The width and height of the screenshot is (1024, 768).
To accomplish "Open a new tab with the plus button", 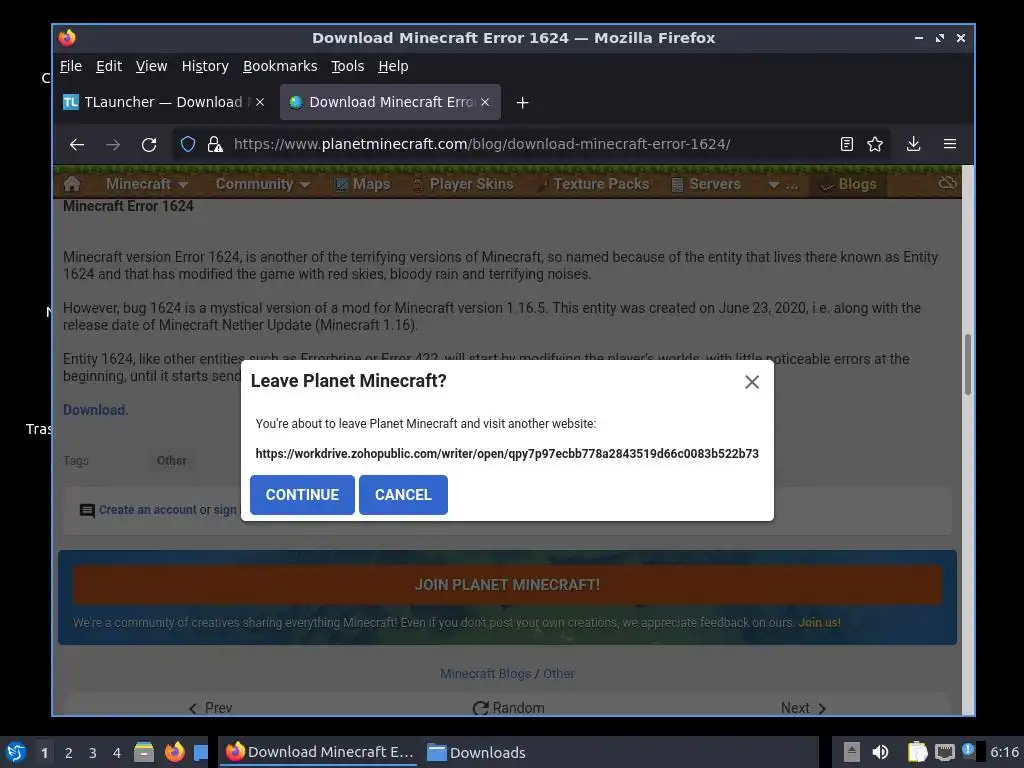I will (x=522, y=103).
